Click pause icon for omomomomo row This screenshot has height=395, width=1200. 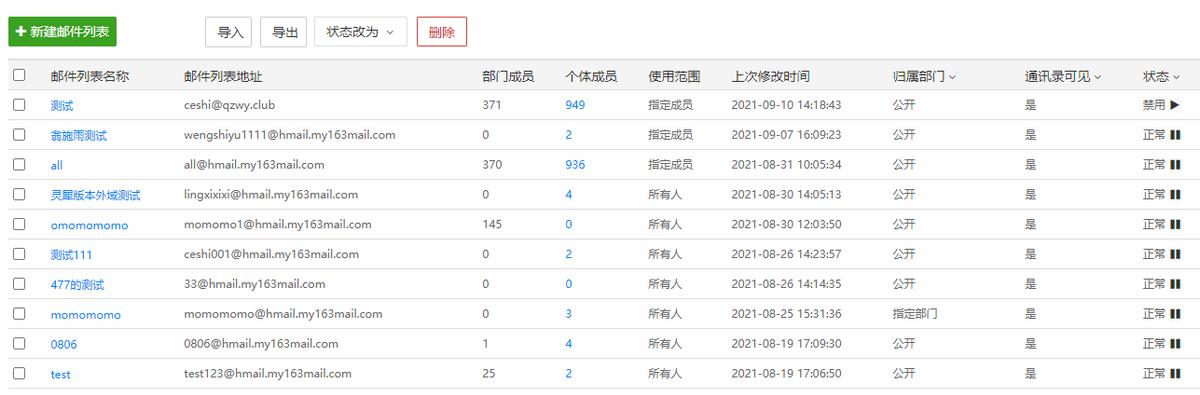(x=1175, y=225)
